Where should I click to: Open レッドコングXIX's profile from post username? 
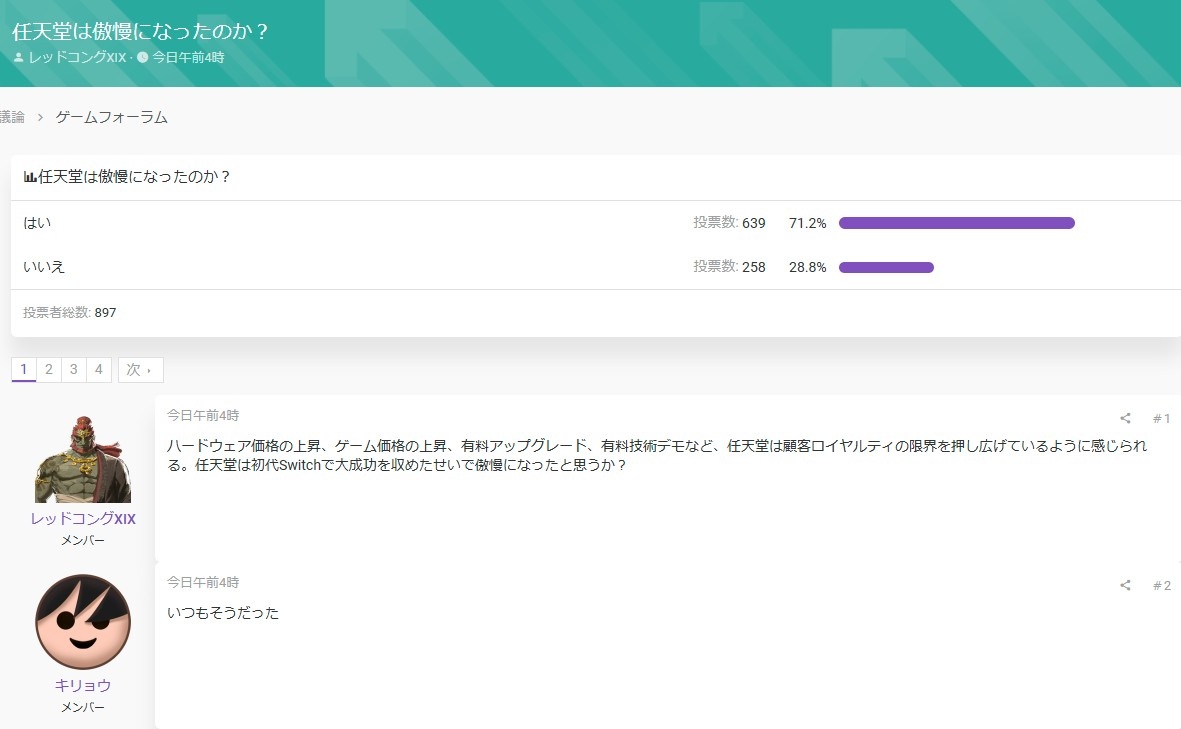tap(83, 519)
